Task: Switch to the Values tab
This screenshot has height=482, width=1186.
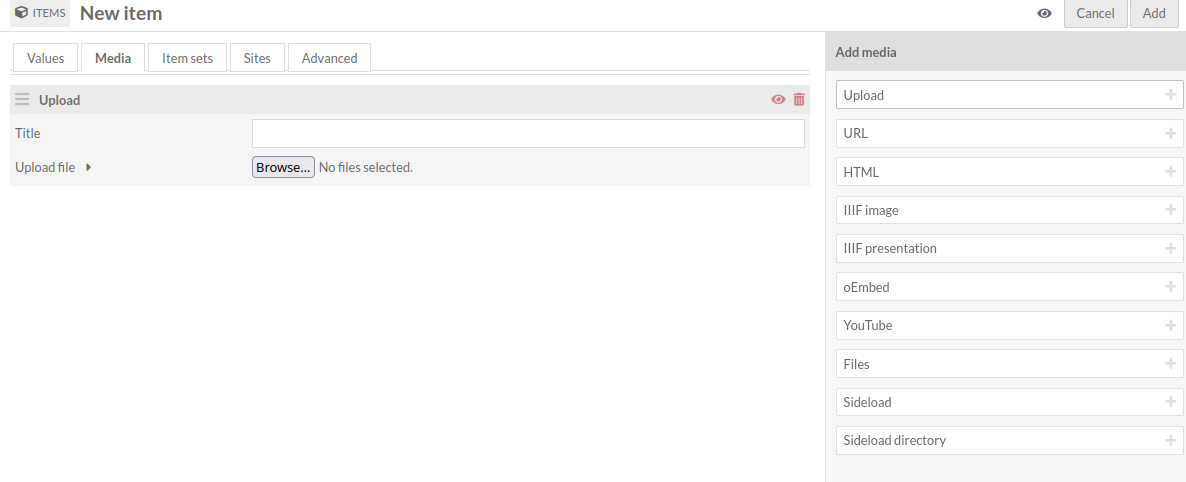Action: tap(45, 58)
